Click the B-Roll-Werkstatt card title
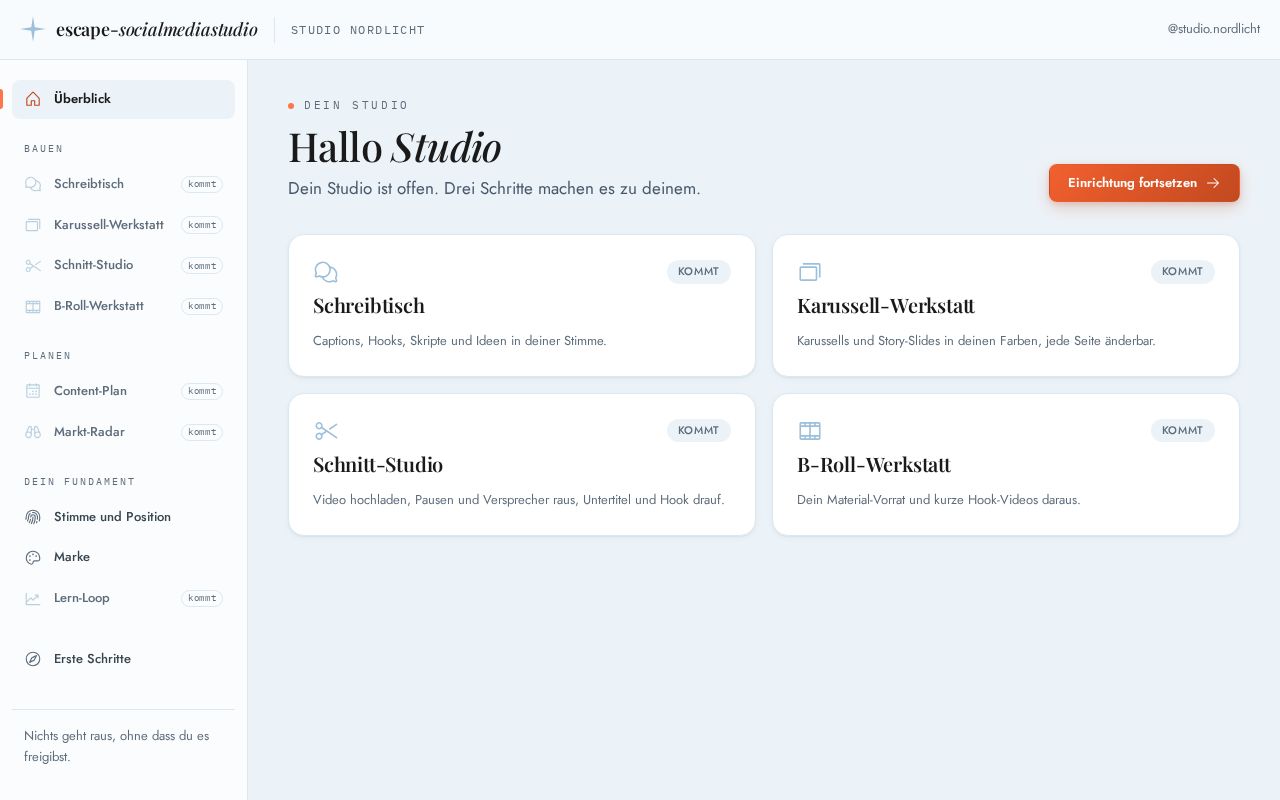 [874, 464]
